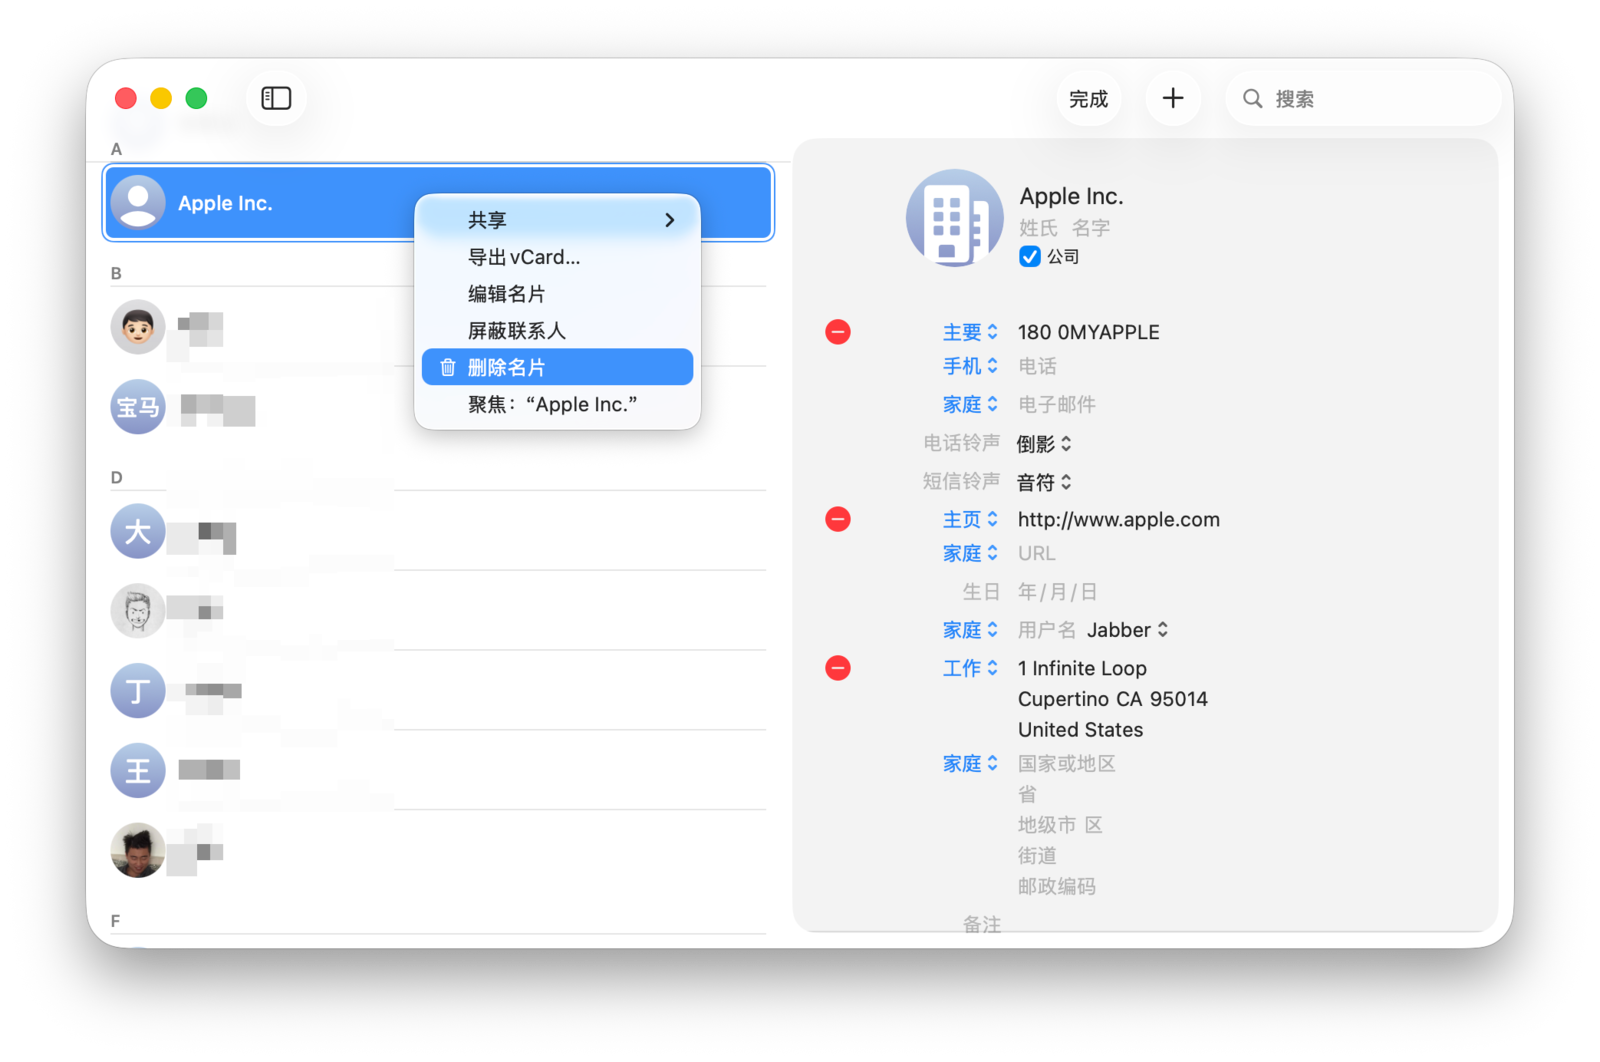Click the http://www.apple.com URL text

pos(1119,519)
